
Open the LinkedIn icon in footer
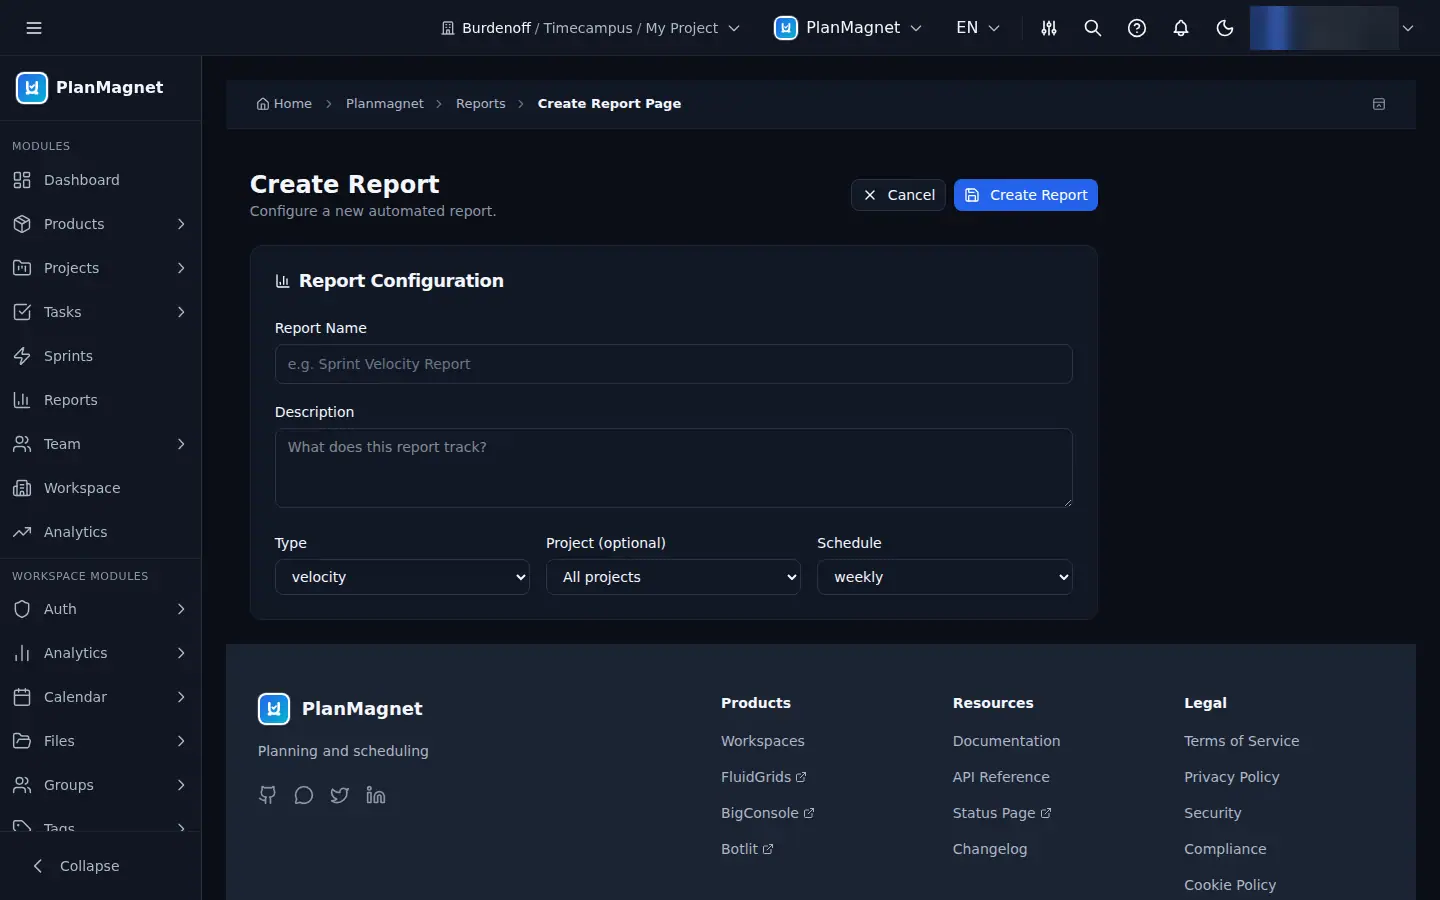[x=376, y=795]
